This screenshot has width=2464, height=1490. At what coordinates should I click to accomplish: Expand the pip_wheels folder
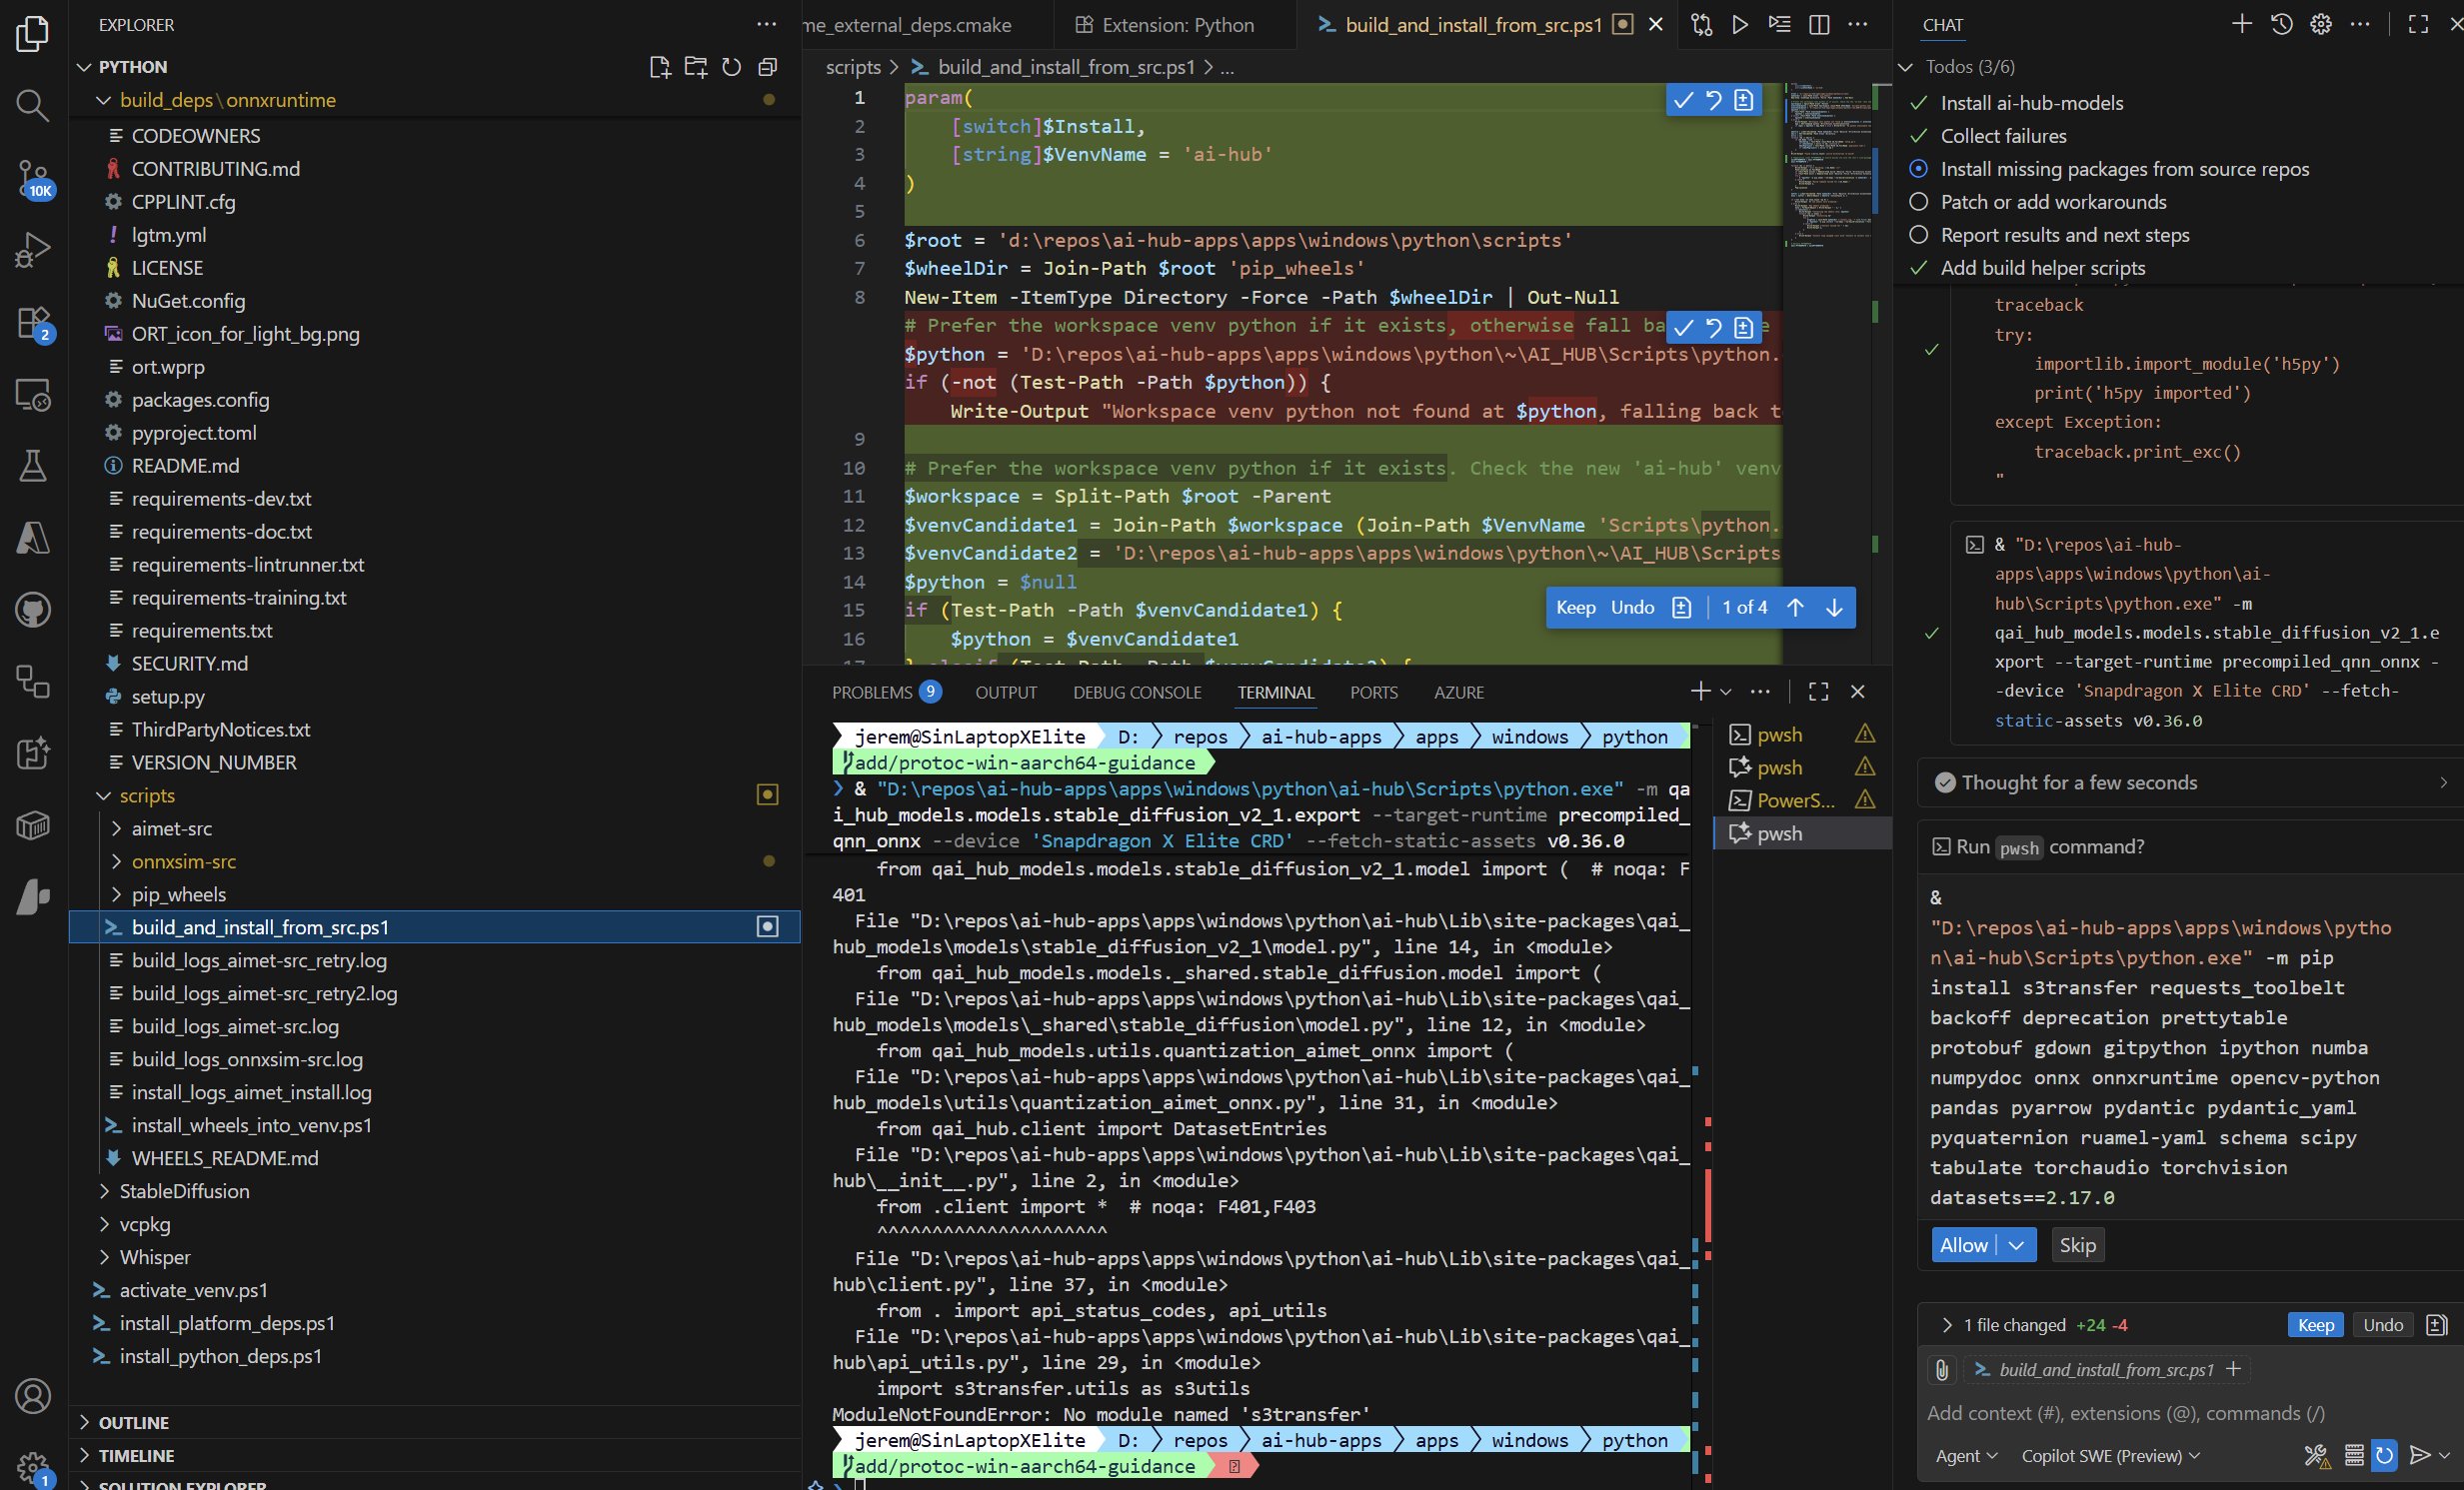click(x=178, y=894)
